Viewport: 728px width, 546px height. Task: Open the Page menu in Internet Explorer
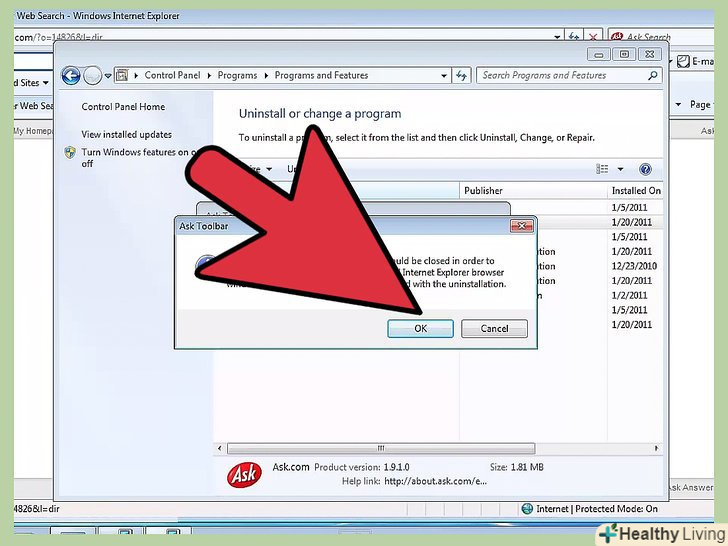click(700, 104)
